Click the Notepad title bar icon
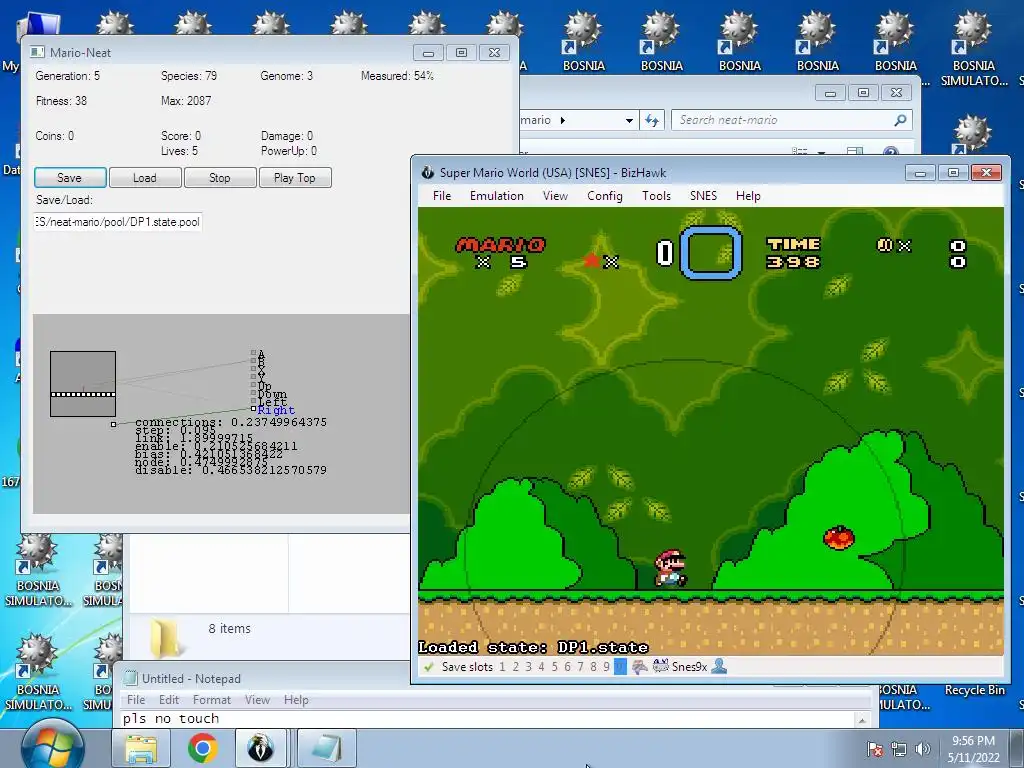1024x768 pixels. pyautogui.click(x=131, y=679)
